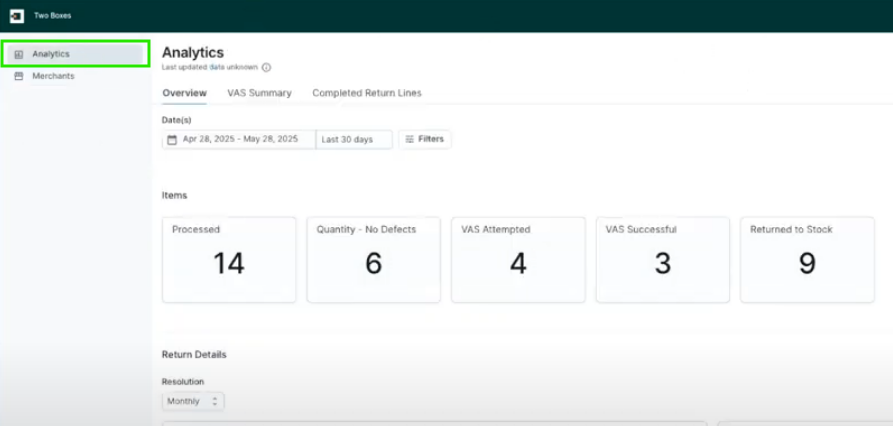Select the Quantity - No Defects card
The image size is (893, 426).
[x=373, y=259]
